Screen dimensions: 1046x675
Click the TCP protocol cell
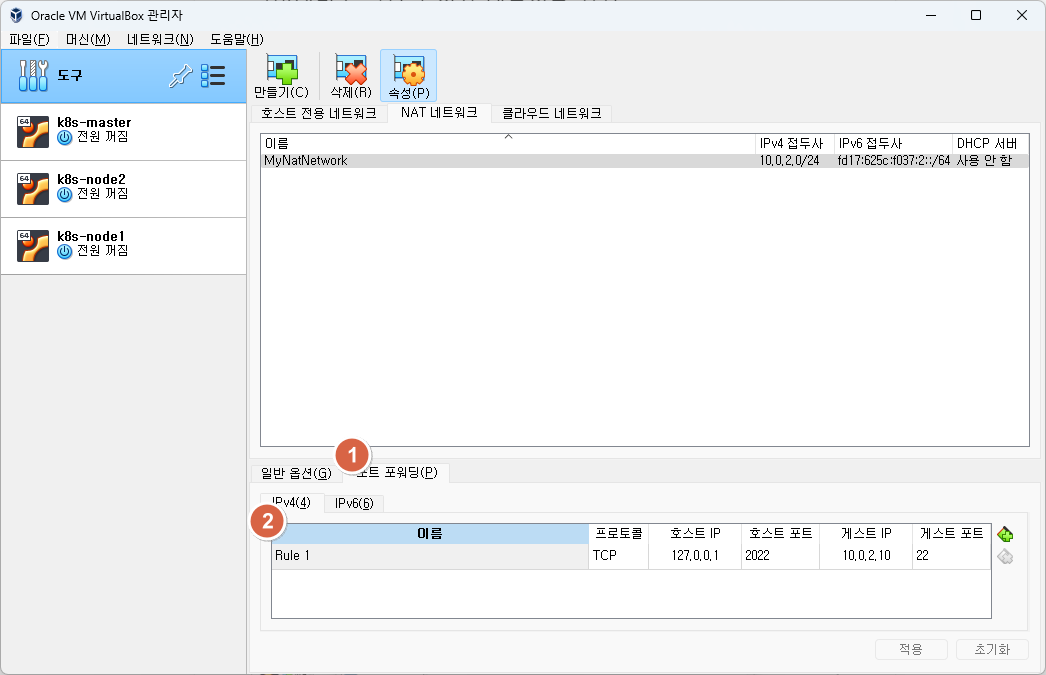pos(618,556)
